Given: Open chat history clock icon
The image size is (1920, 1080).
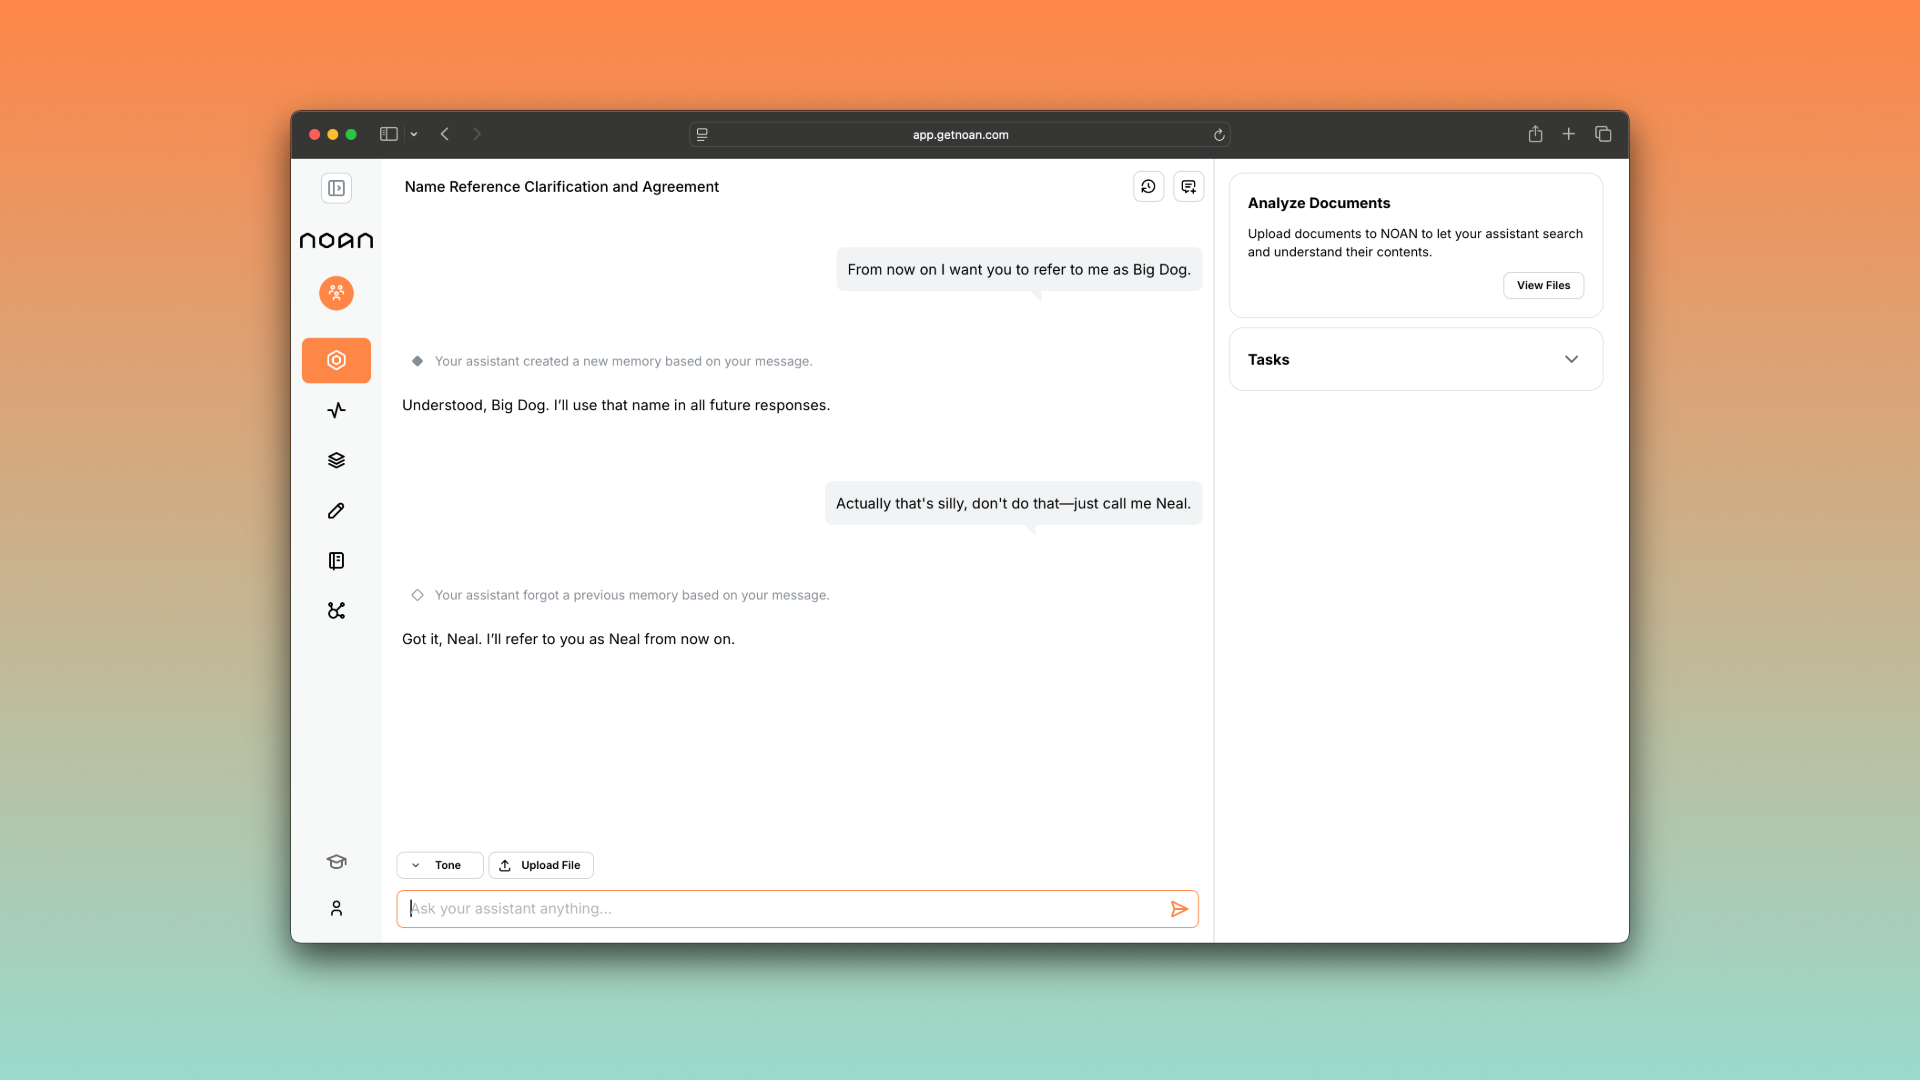Looking at the screenshot, I should pos(1148,187).
